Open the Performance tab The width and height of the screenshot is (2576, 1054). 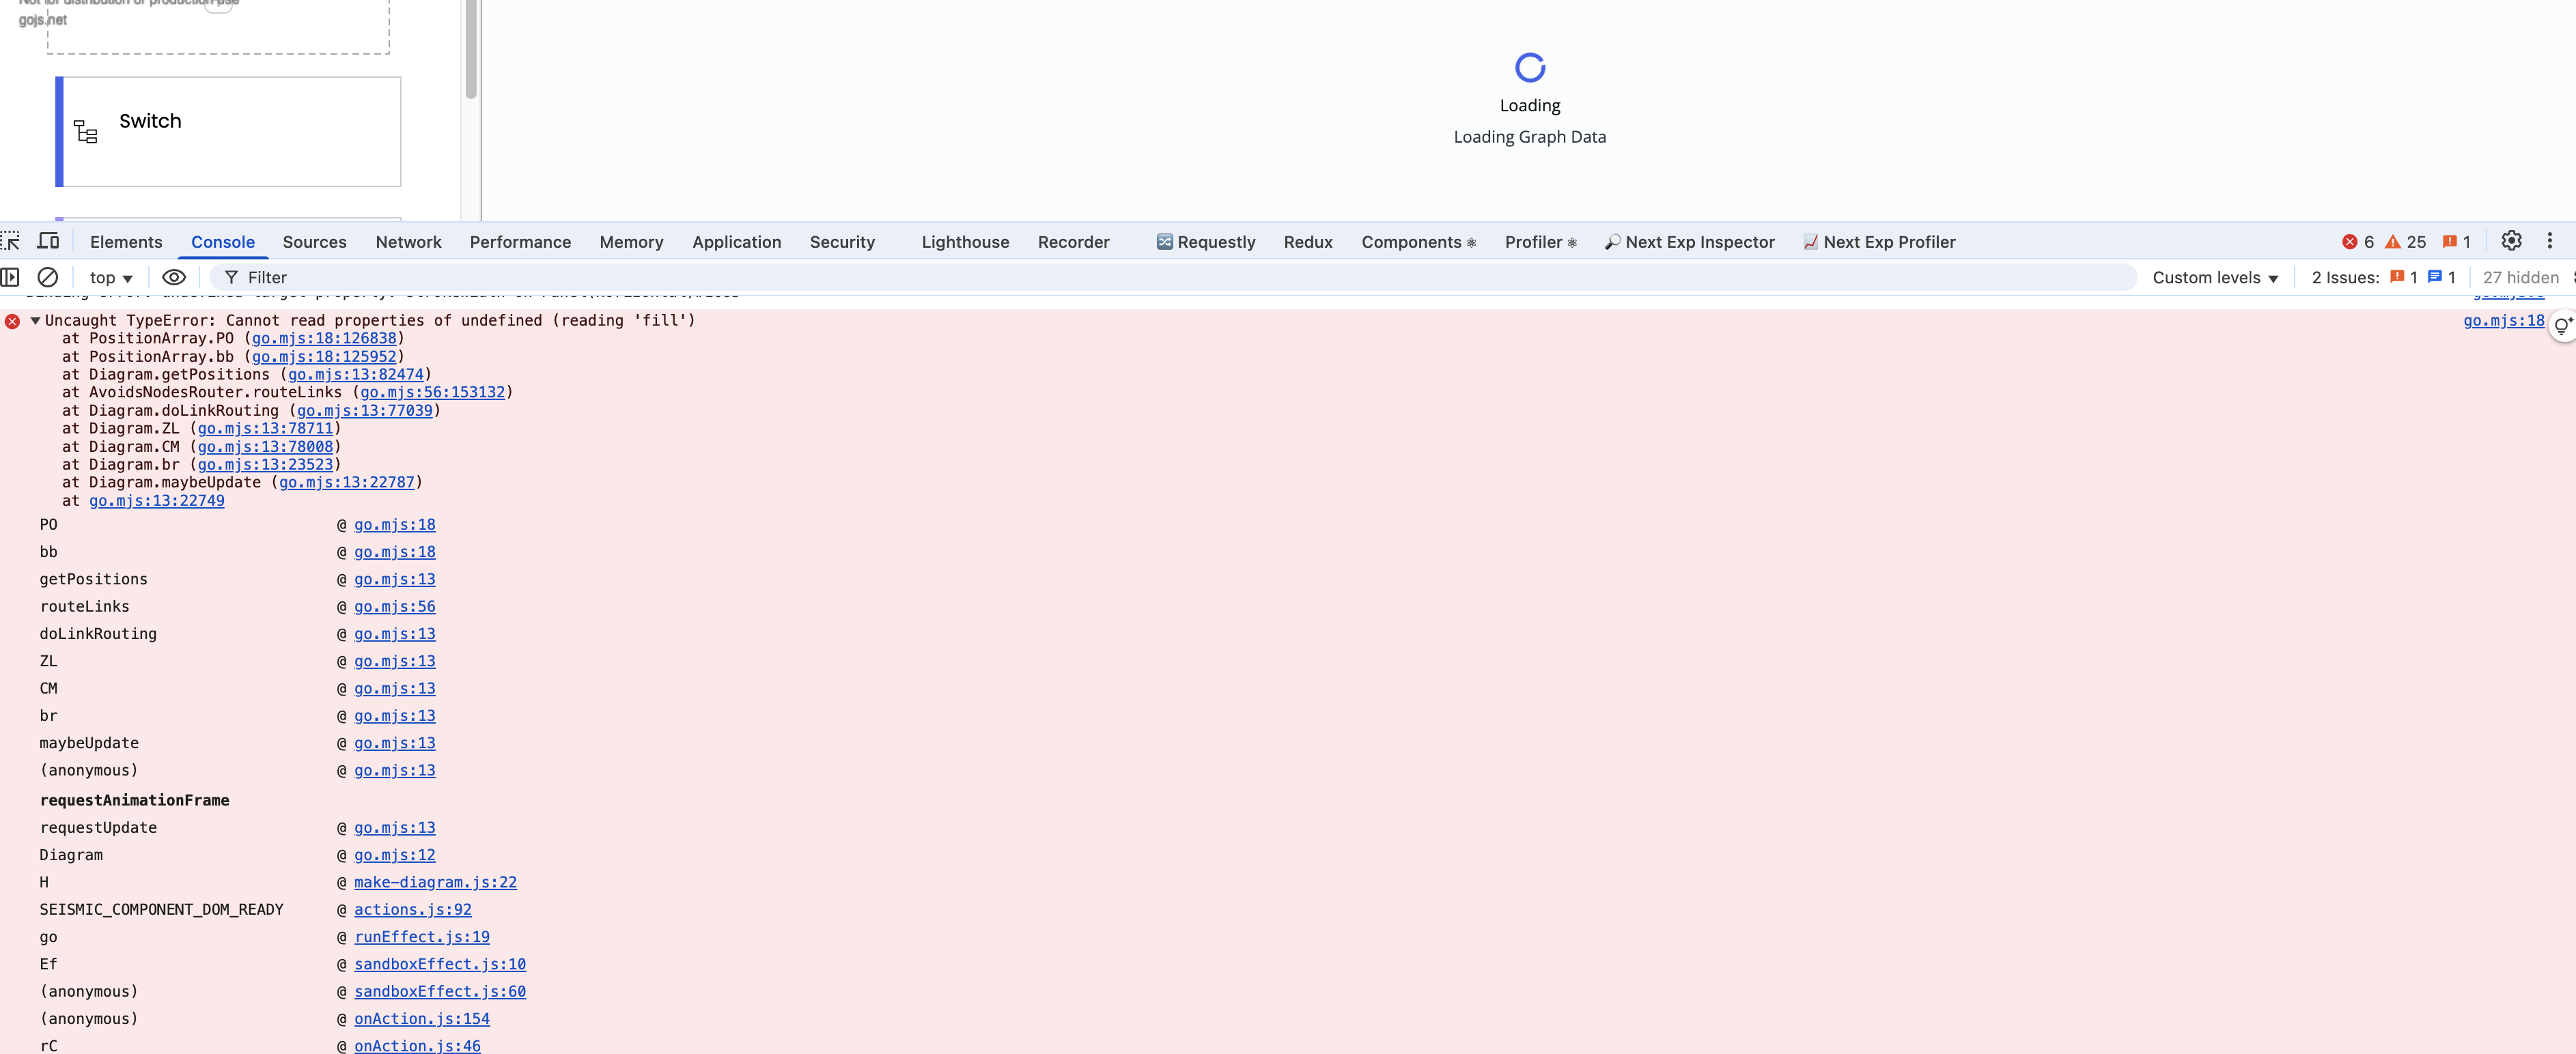click(x=520, y=242)
